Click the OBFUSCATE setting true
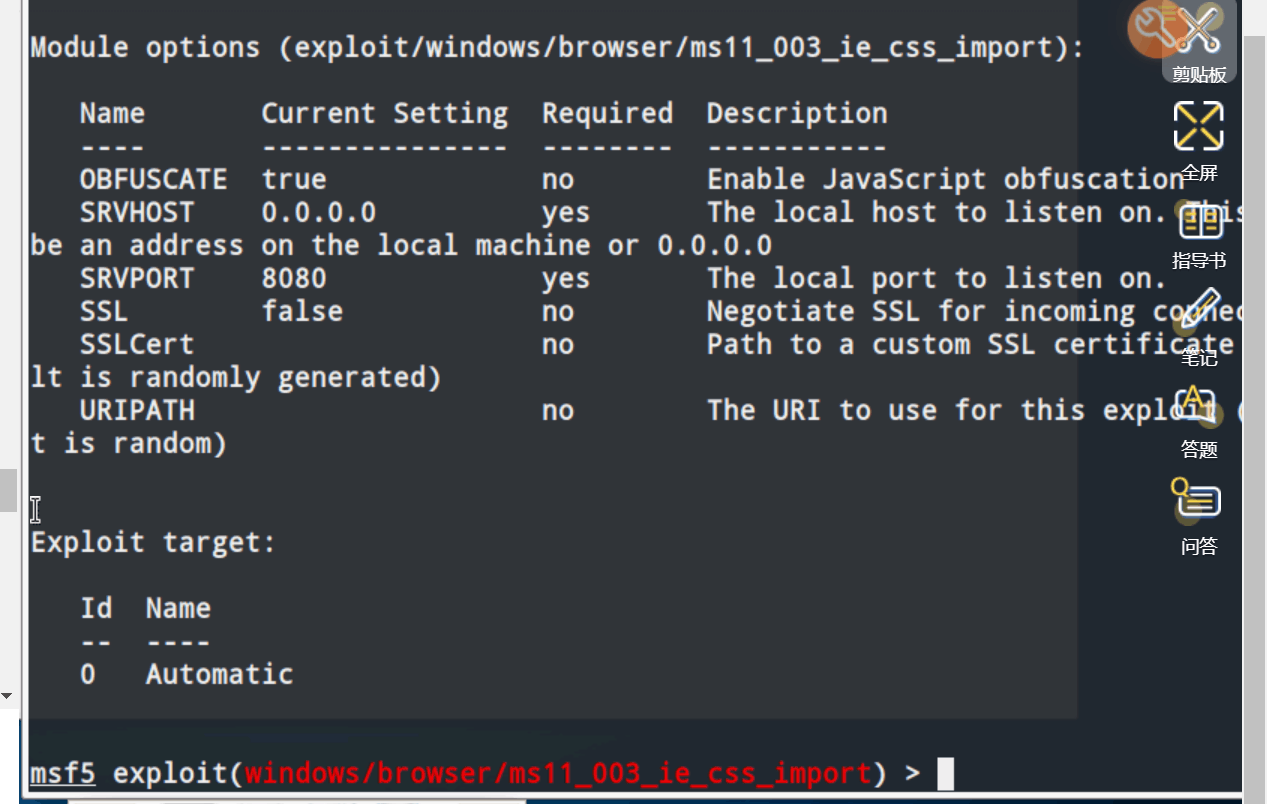The image size is (1267, 804). coord(294,179)
